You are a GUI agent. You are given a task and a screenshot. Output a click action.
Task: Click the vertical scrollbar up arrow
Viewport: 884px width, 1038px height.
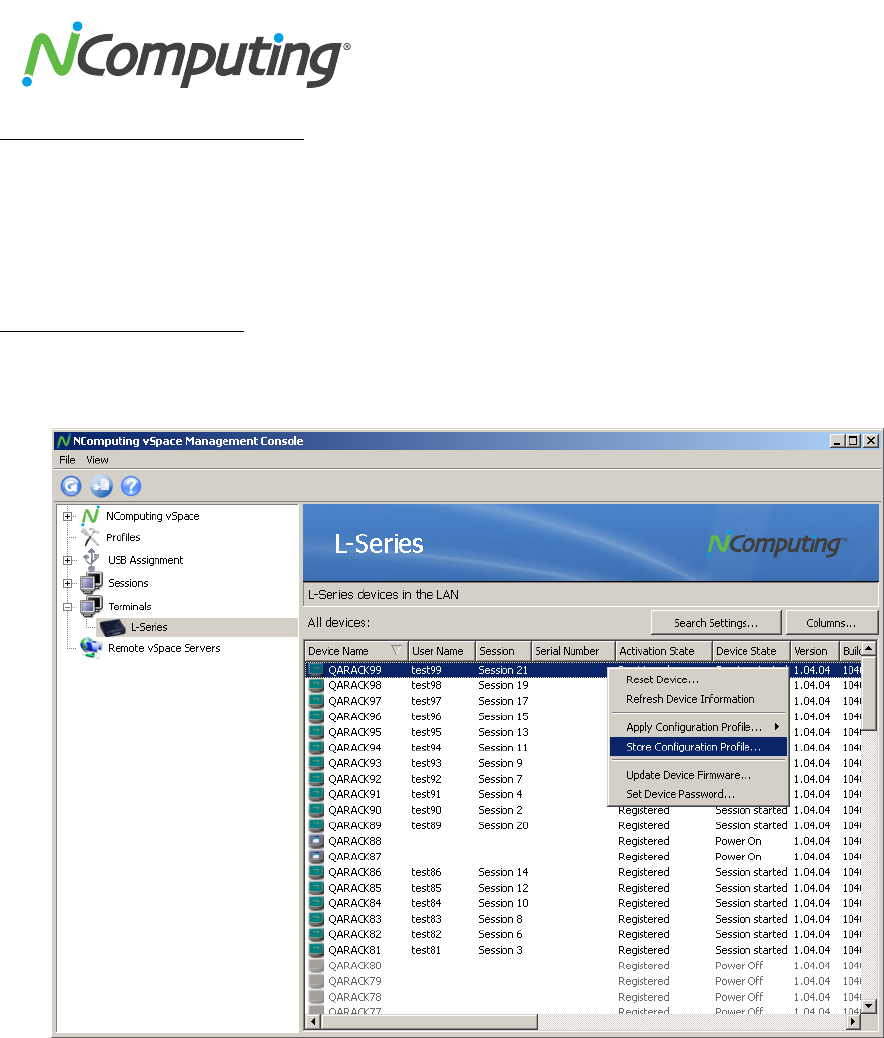point(869,649)
